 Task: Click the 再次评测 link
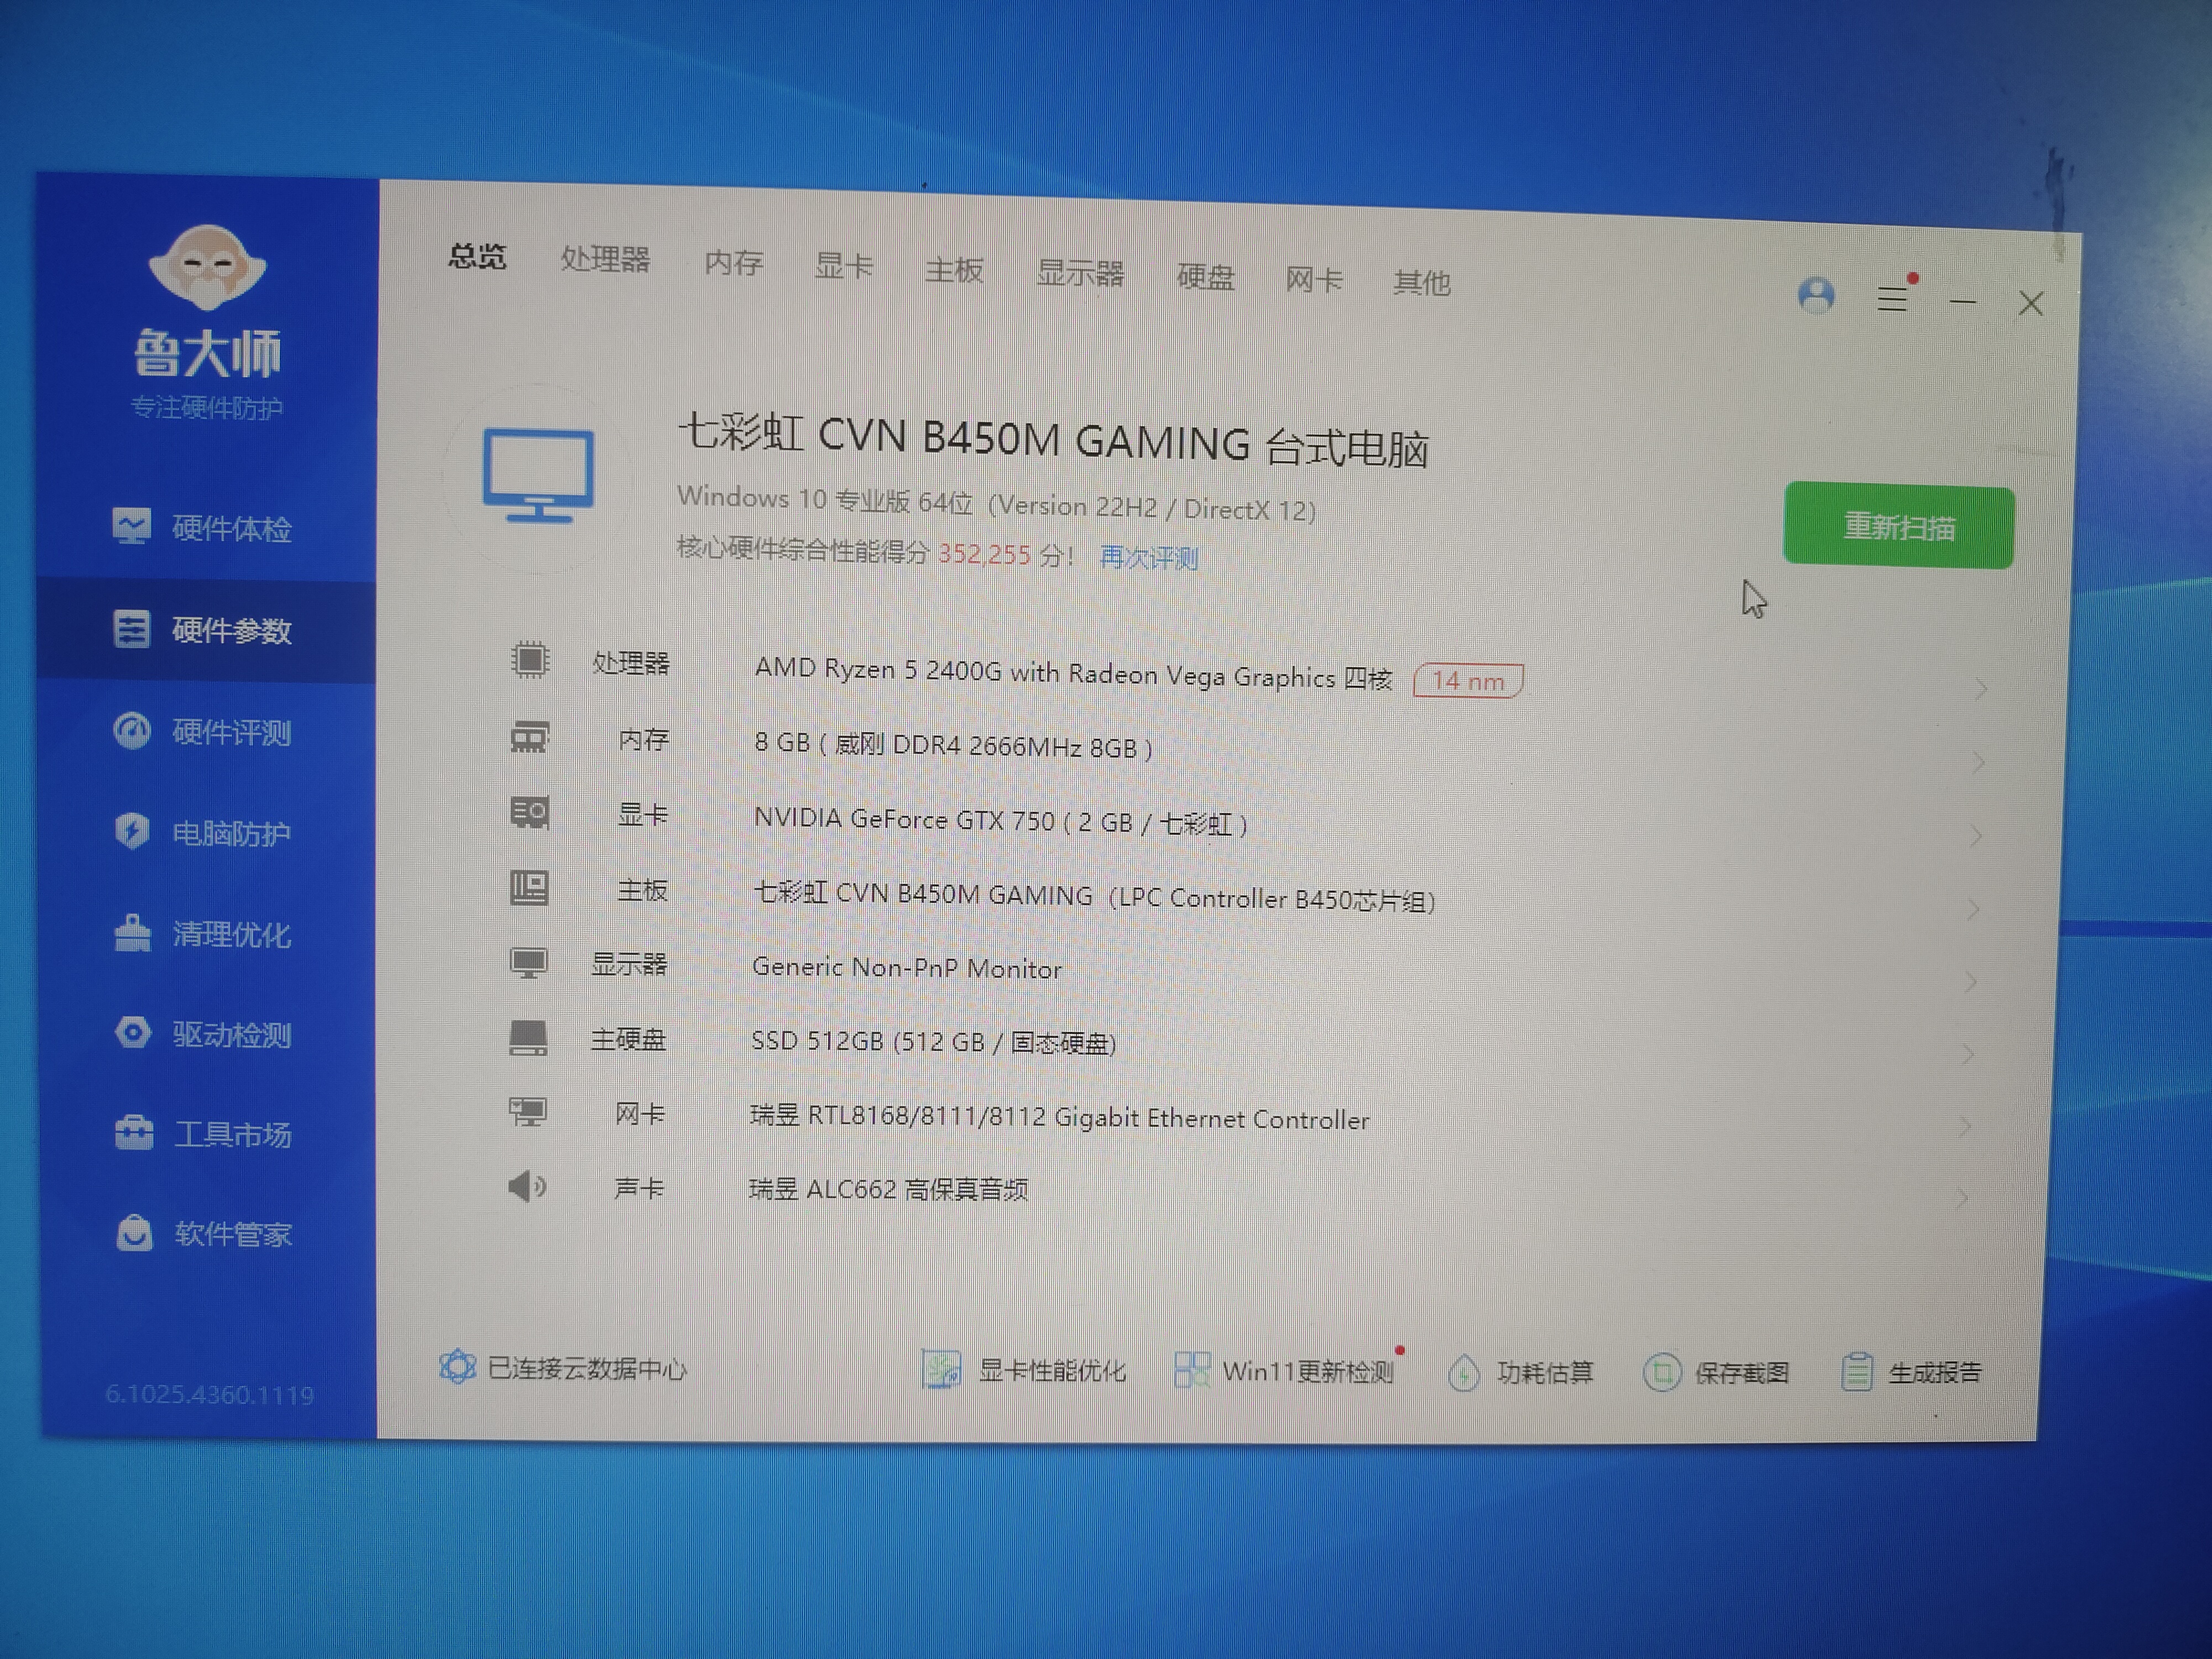[1148, 557]
